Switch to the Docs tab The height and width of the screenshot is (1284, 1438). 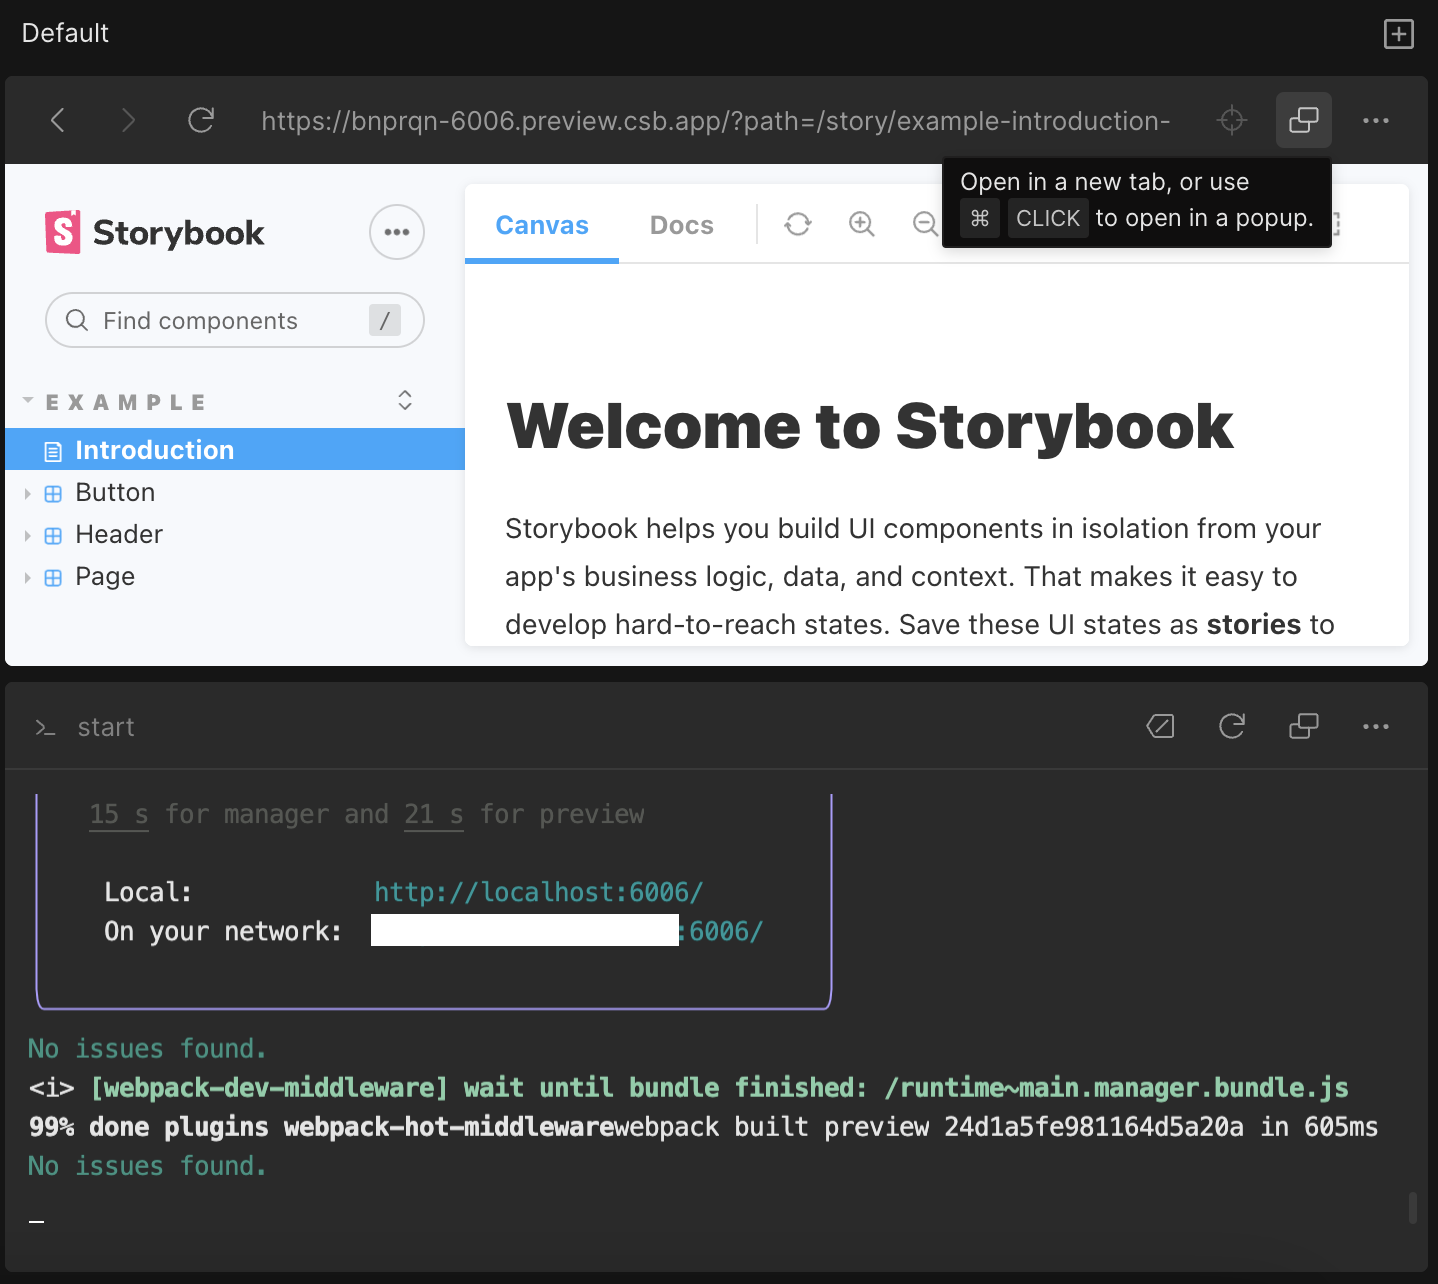[x=682, y=225]
